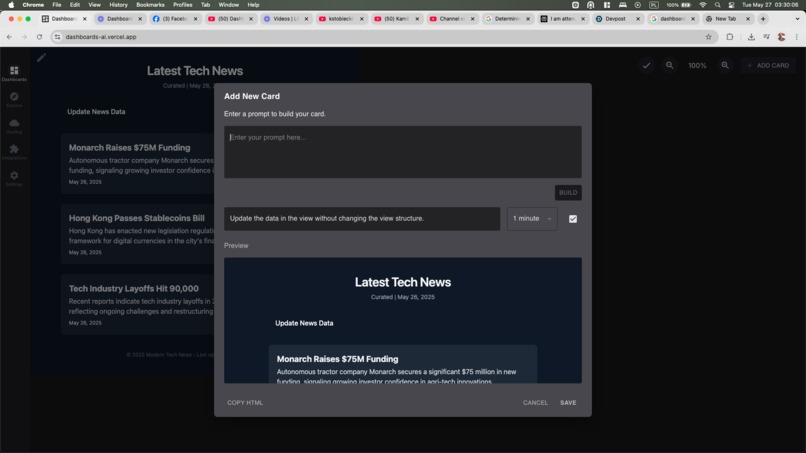Open macOS Spotlight search icon

coord(718,5)
